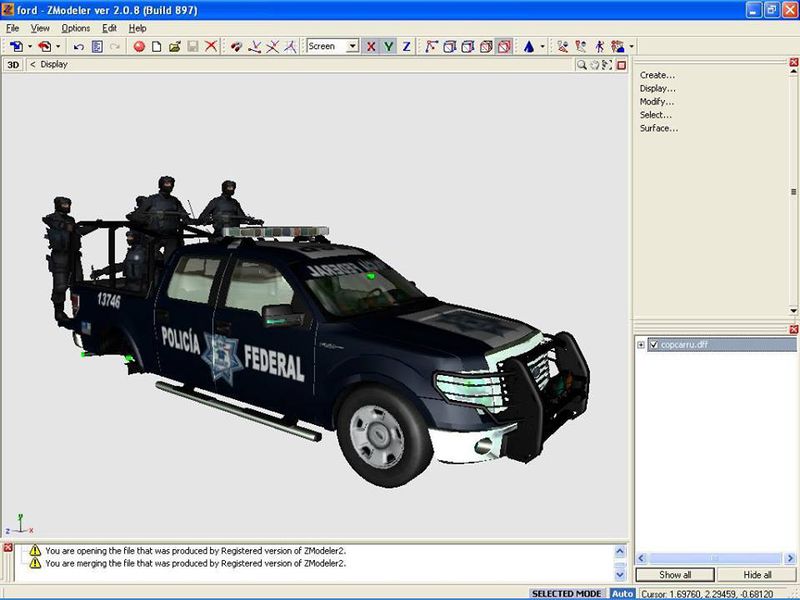Open the last toolbar icon's dropdown arrow
The height and width of the screenshot is (600, 800).
(x=632, y=47)
